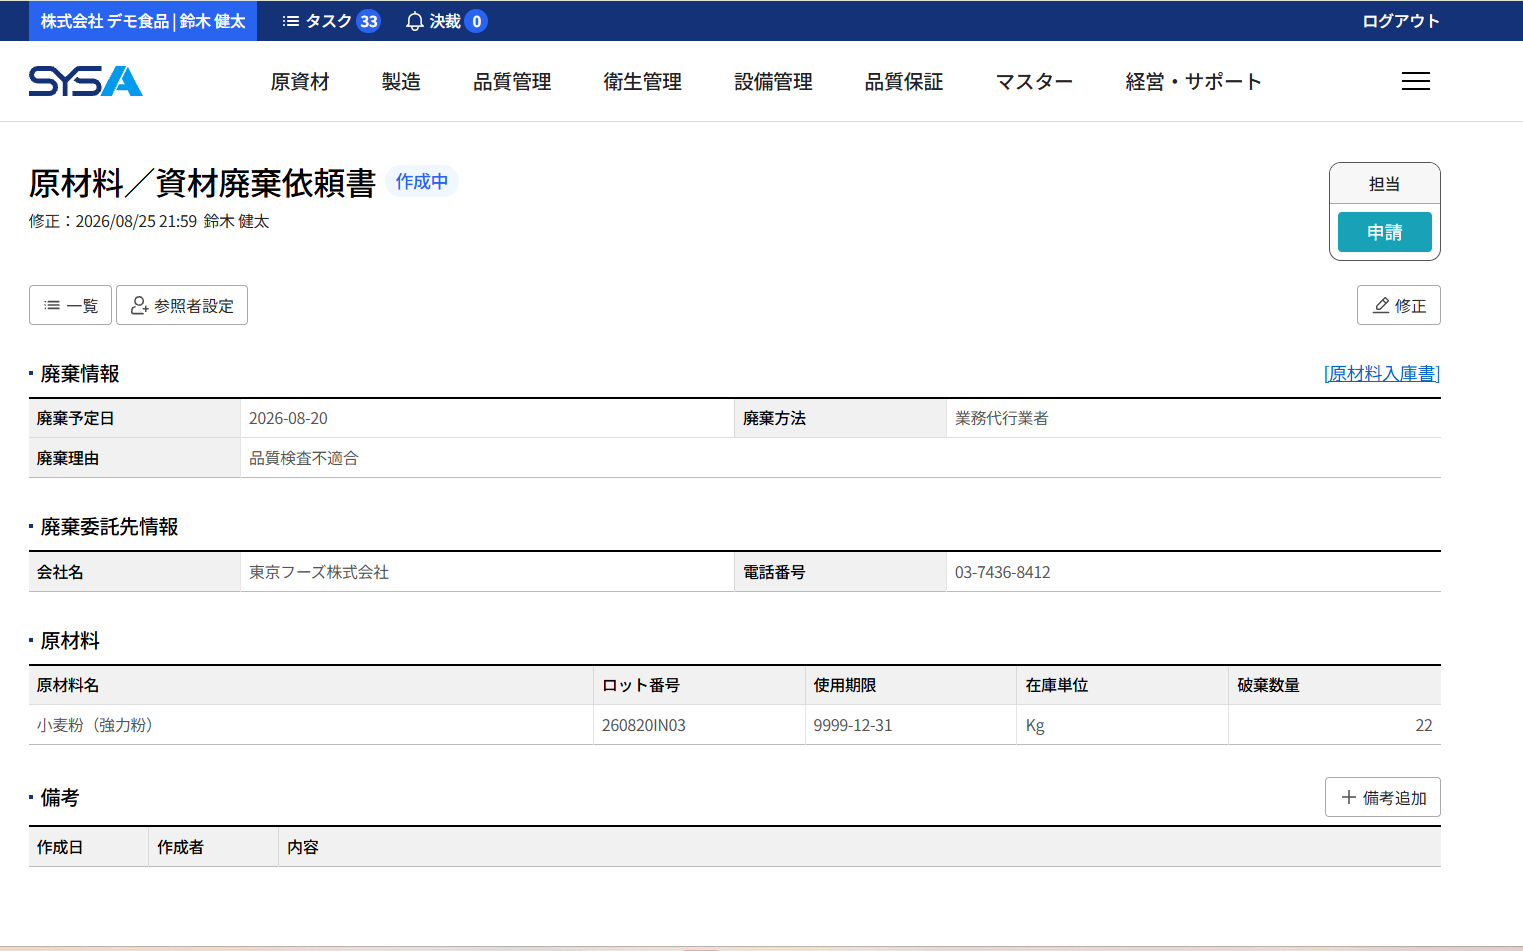The image size is (1523, 951).
Task: Click the 作成中 status badge
Action: point(421,181)
